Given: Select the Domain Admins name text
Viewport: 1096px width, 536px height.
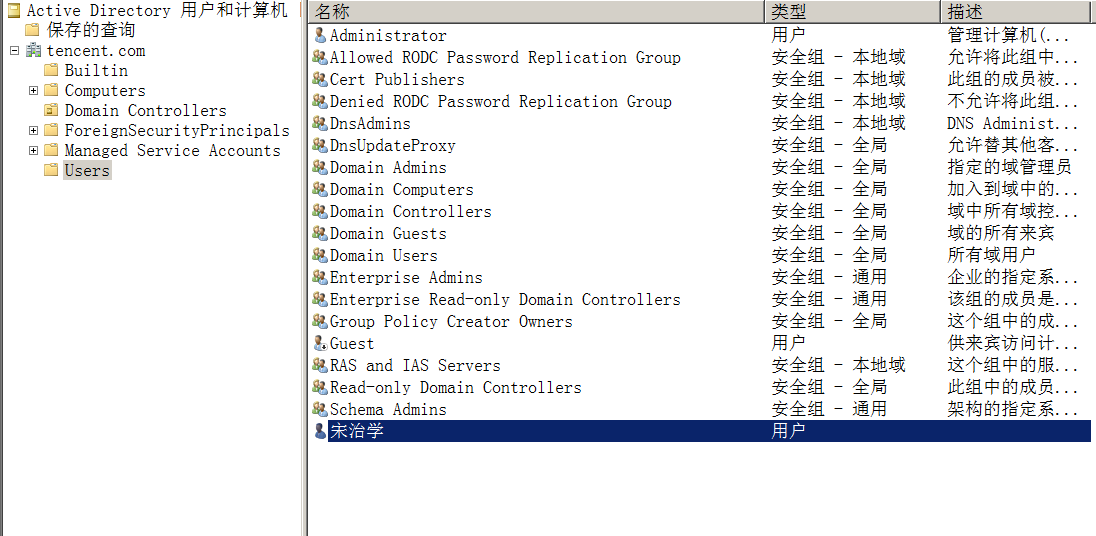Looking at the screenshot, I should tap(388, 168).
